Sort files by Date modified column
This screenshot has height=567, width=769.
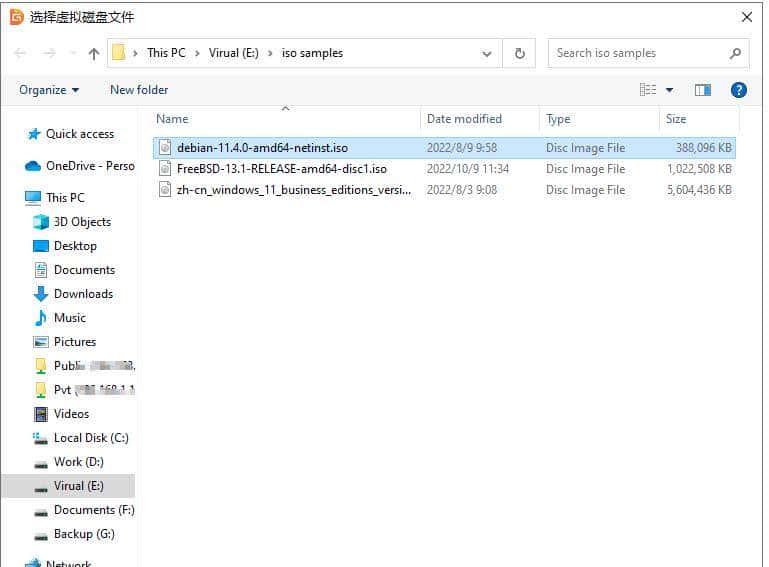click(464, 119)
